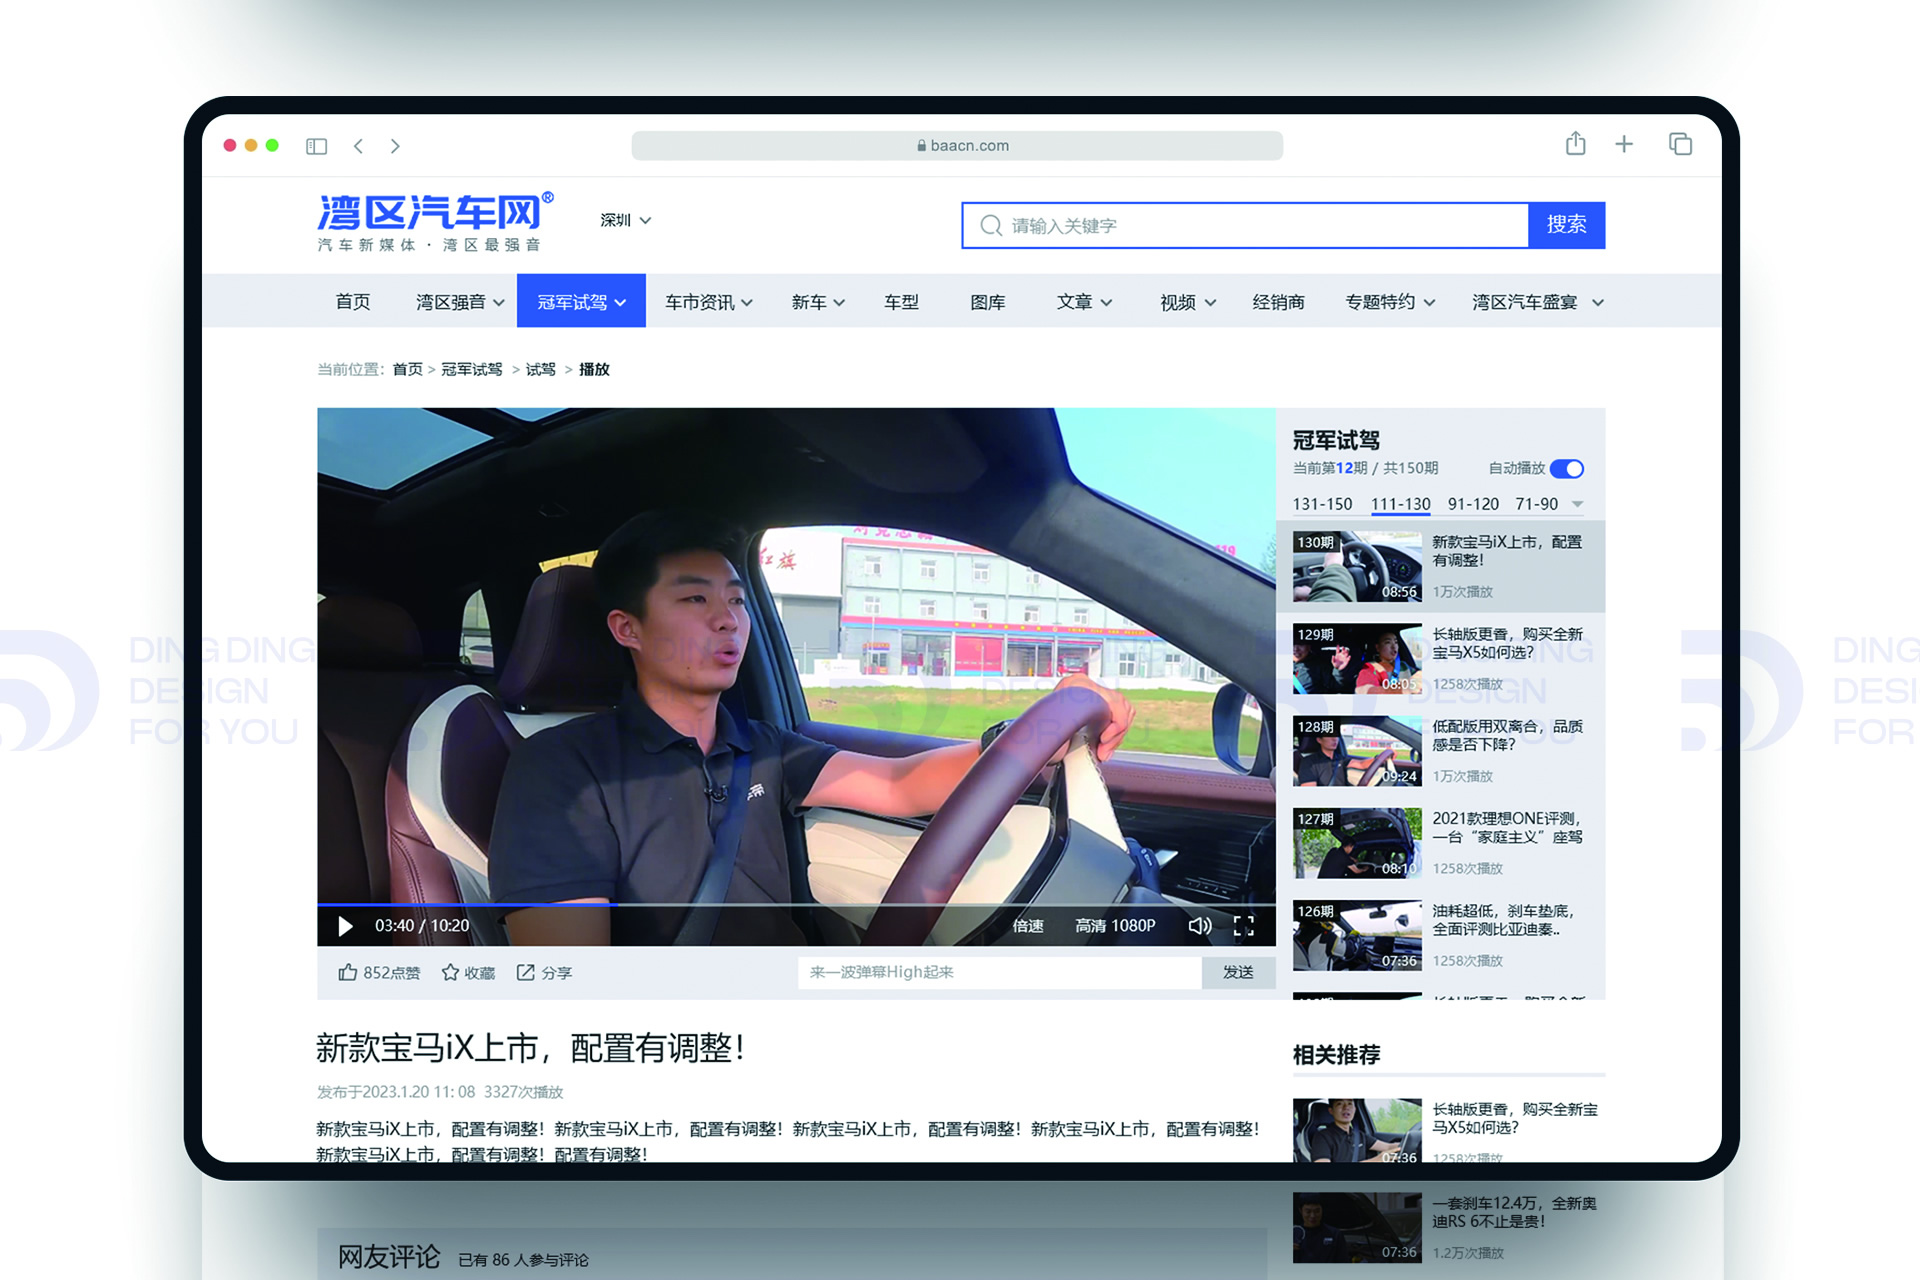Select the 131-150 episode range tab
Viewport: 1920px width, 1280px height.
pyautogui.click(x=1322, y=504)
